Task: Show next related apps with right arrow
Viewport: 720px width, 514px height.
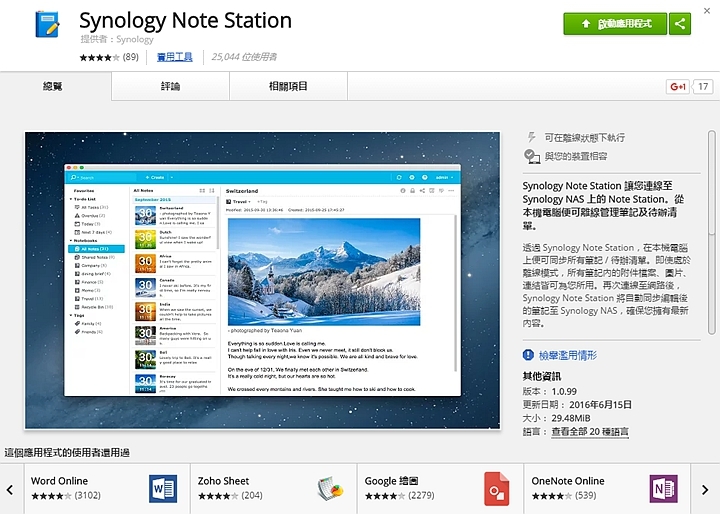Action: 705,490
